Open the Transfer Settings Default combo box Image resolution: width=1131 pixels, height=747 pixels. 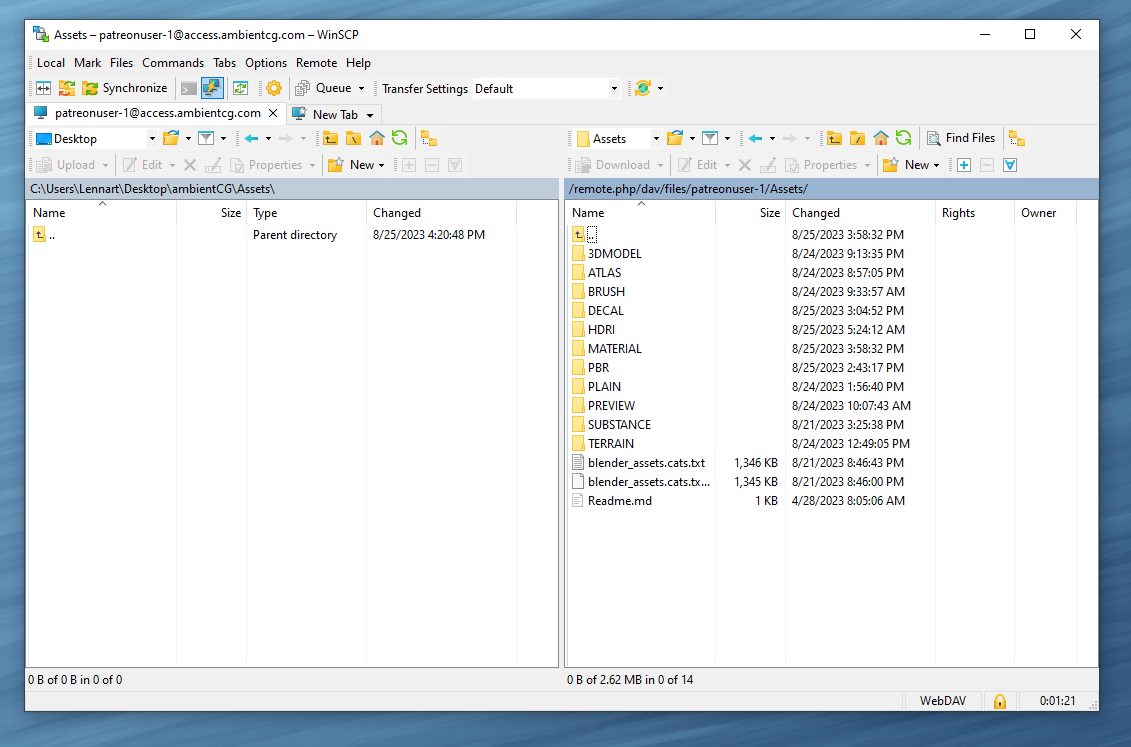coord(546,89)
